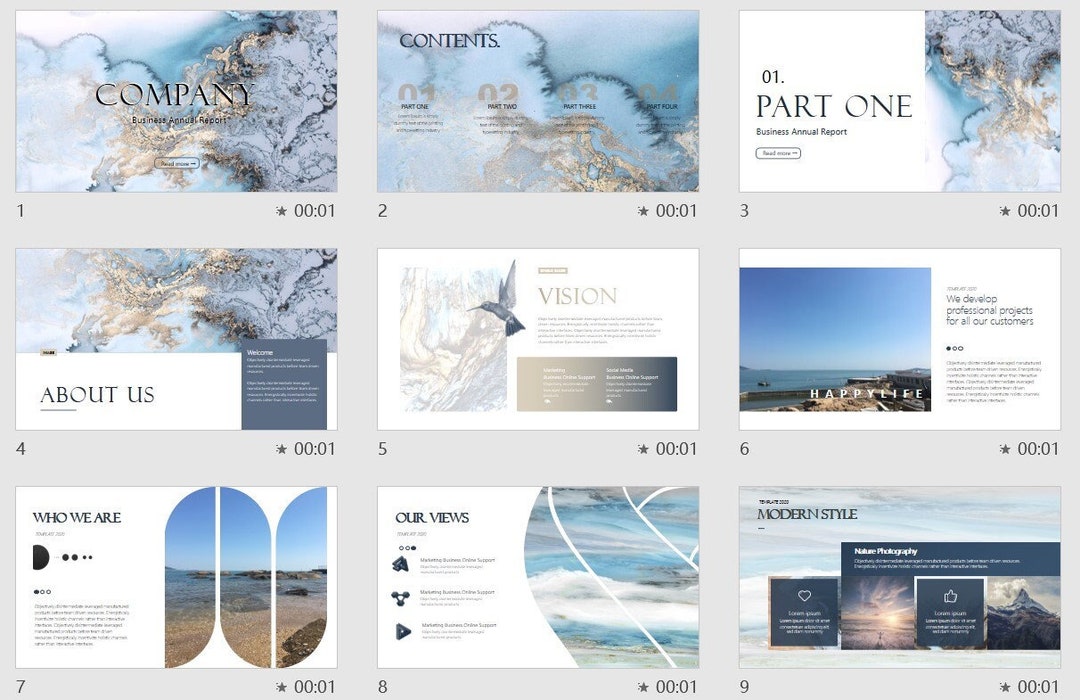This screenshot has width=1080, height=700.
Task: Click the transition star icon under slide 2
Action: click(643, 211)
